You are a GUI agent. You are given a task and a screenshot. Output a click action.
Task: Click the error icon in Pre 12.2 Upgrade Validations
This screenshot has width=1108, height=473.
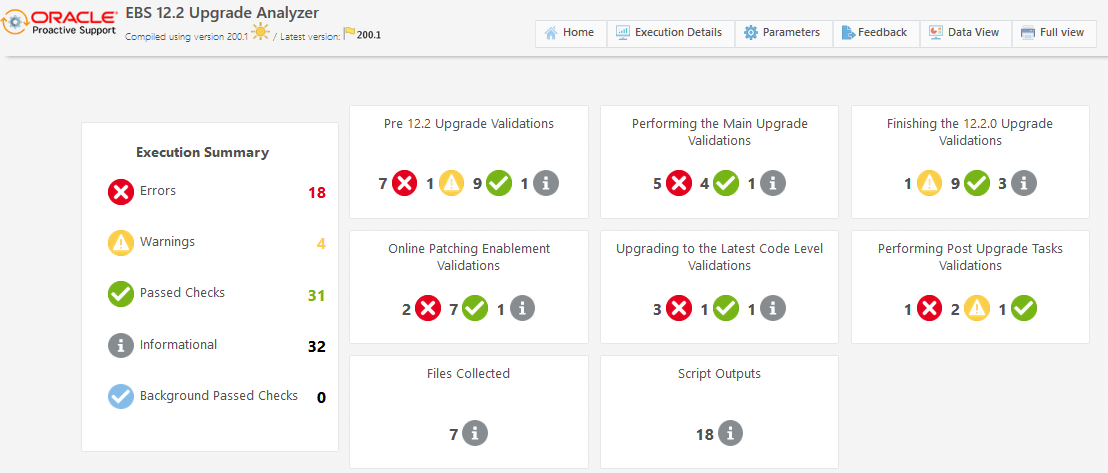[405, 183]
